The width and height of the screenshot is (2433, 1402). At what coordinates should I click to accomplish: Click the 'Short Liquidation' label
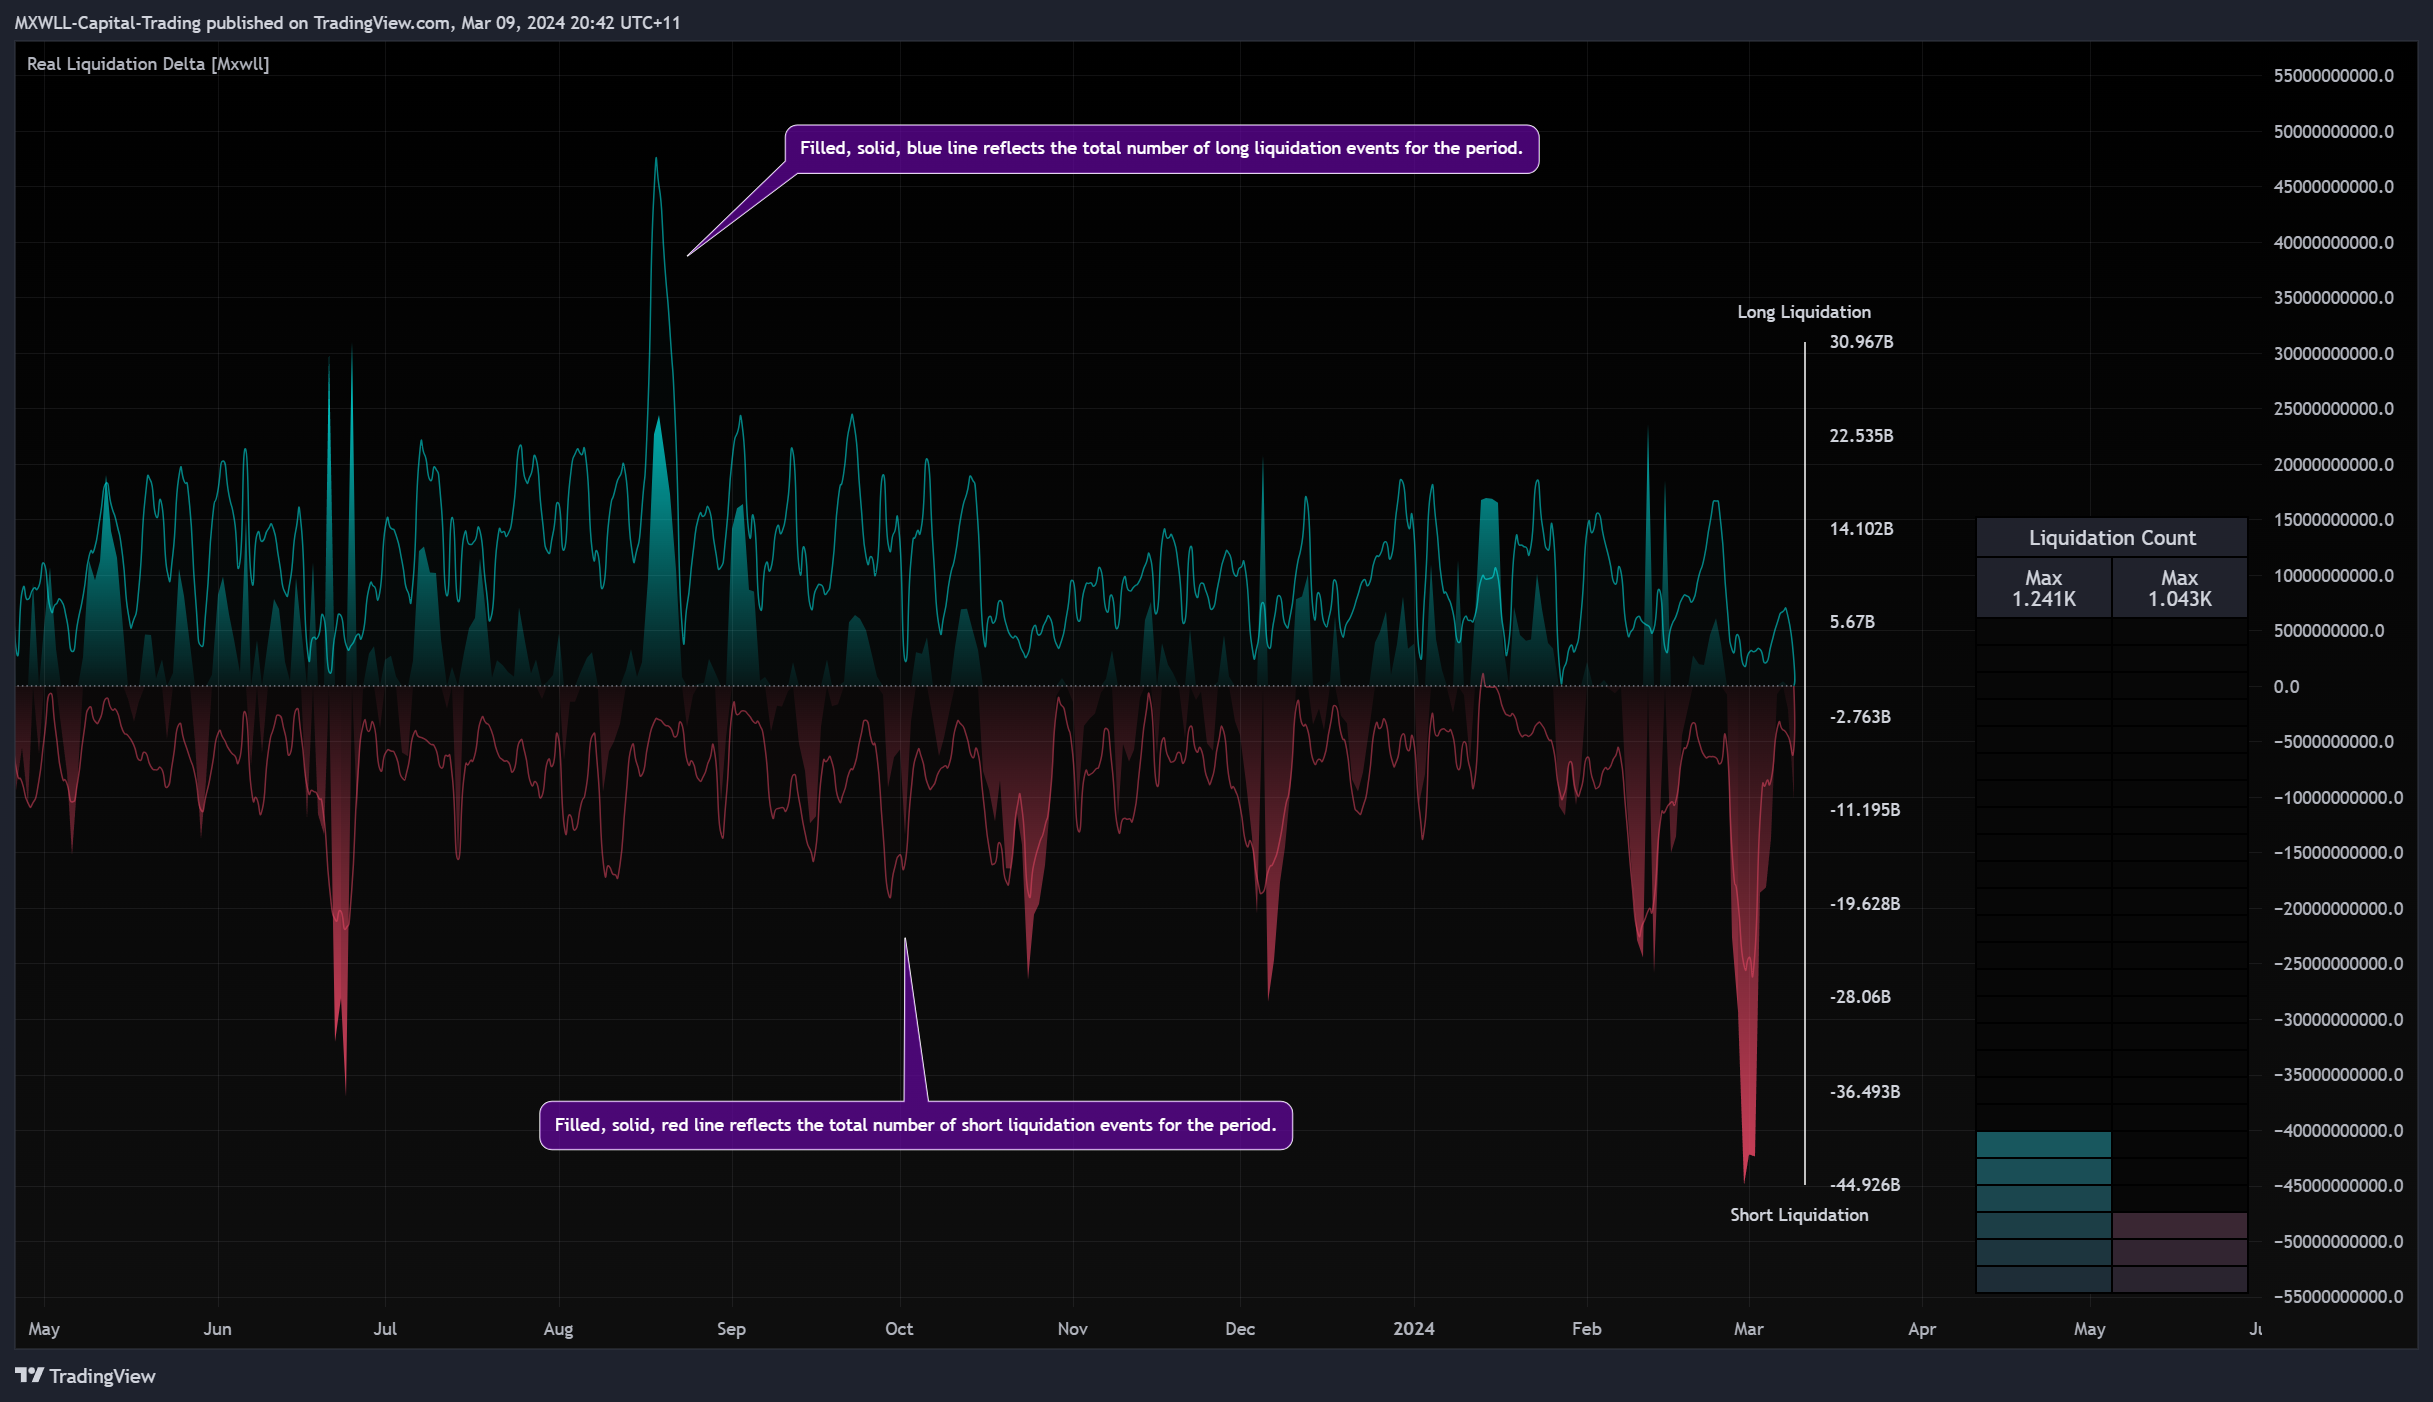tap(1799, 1215)
